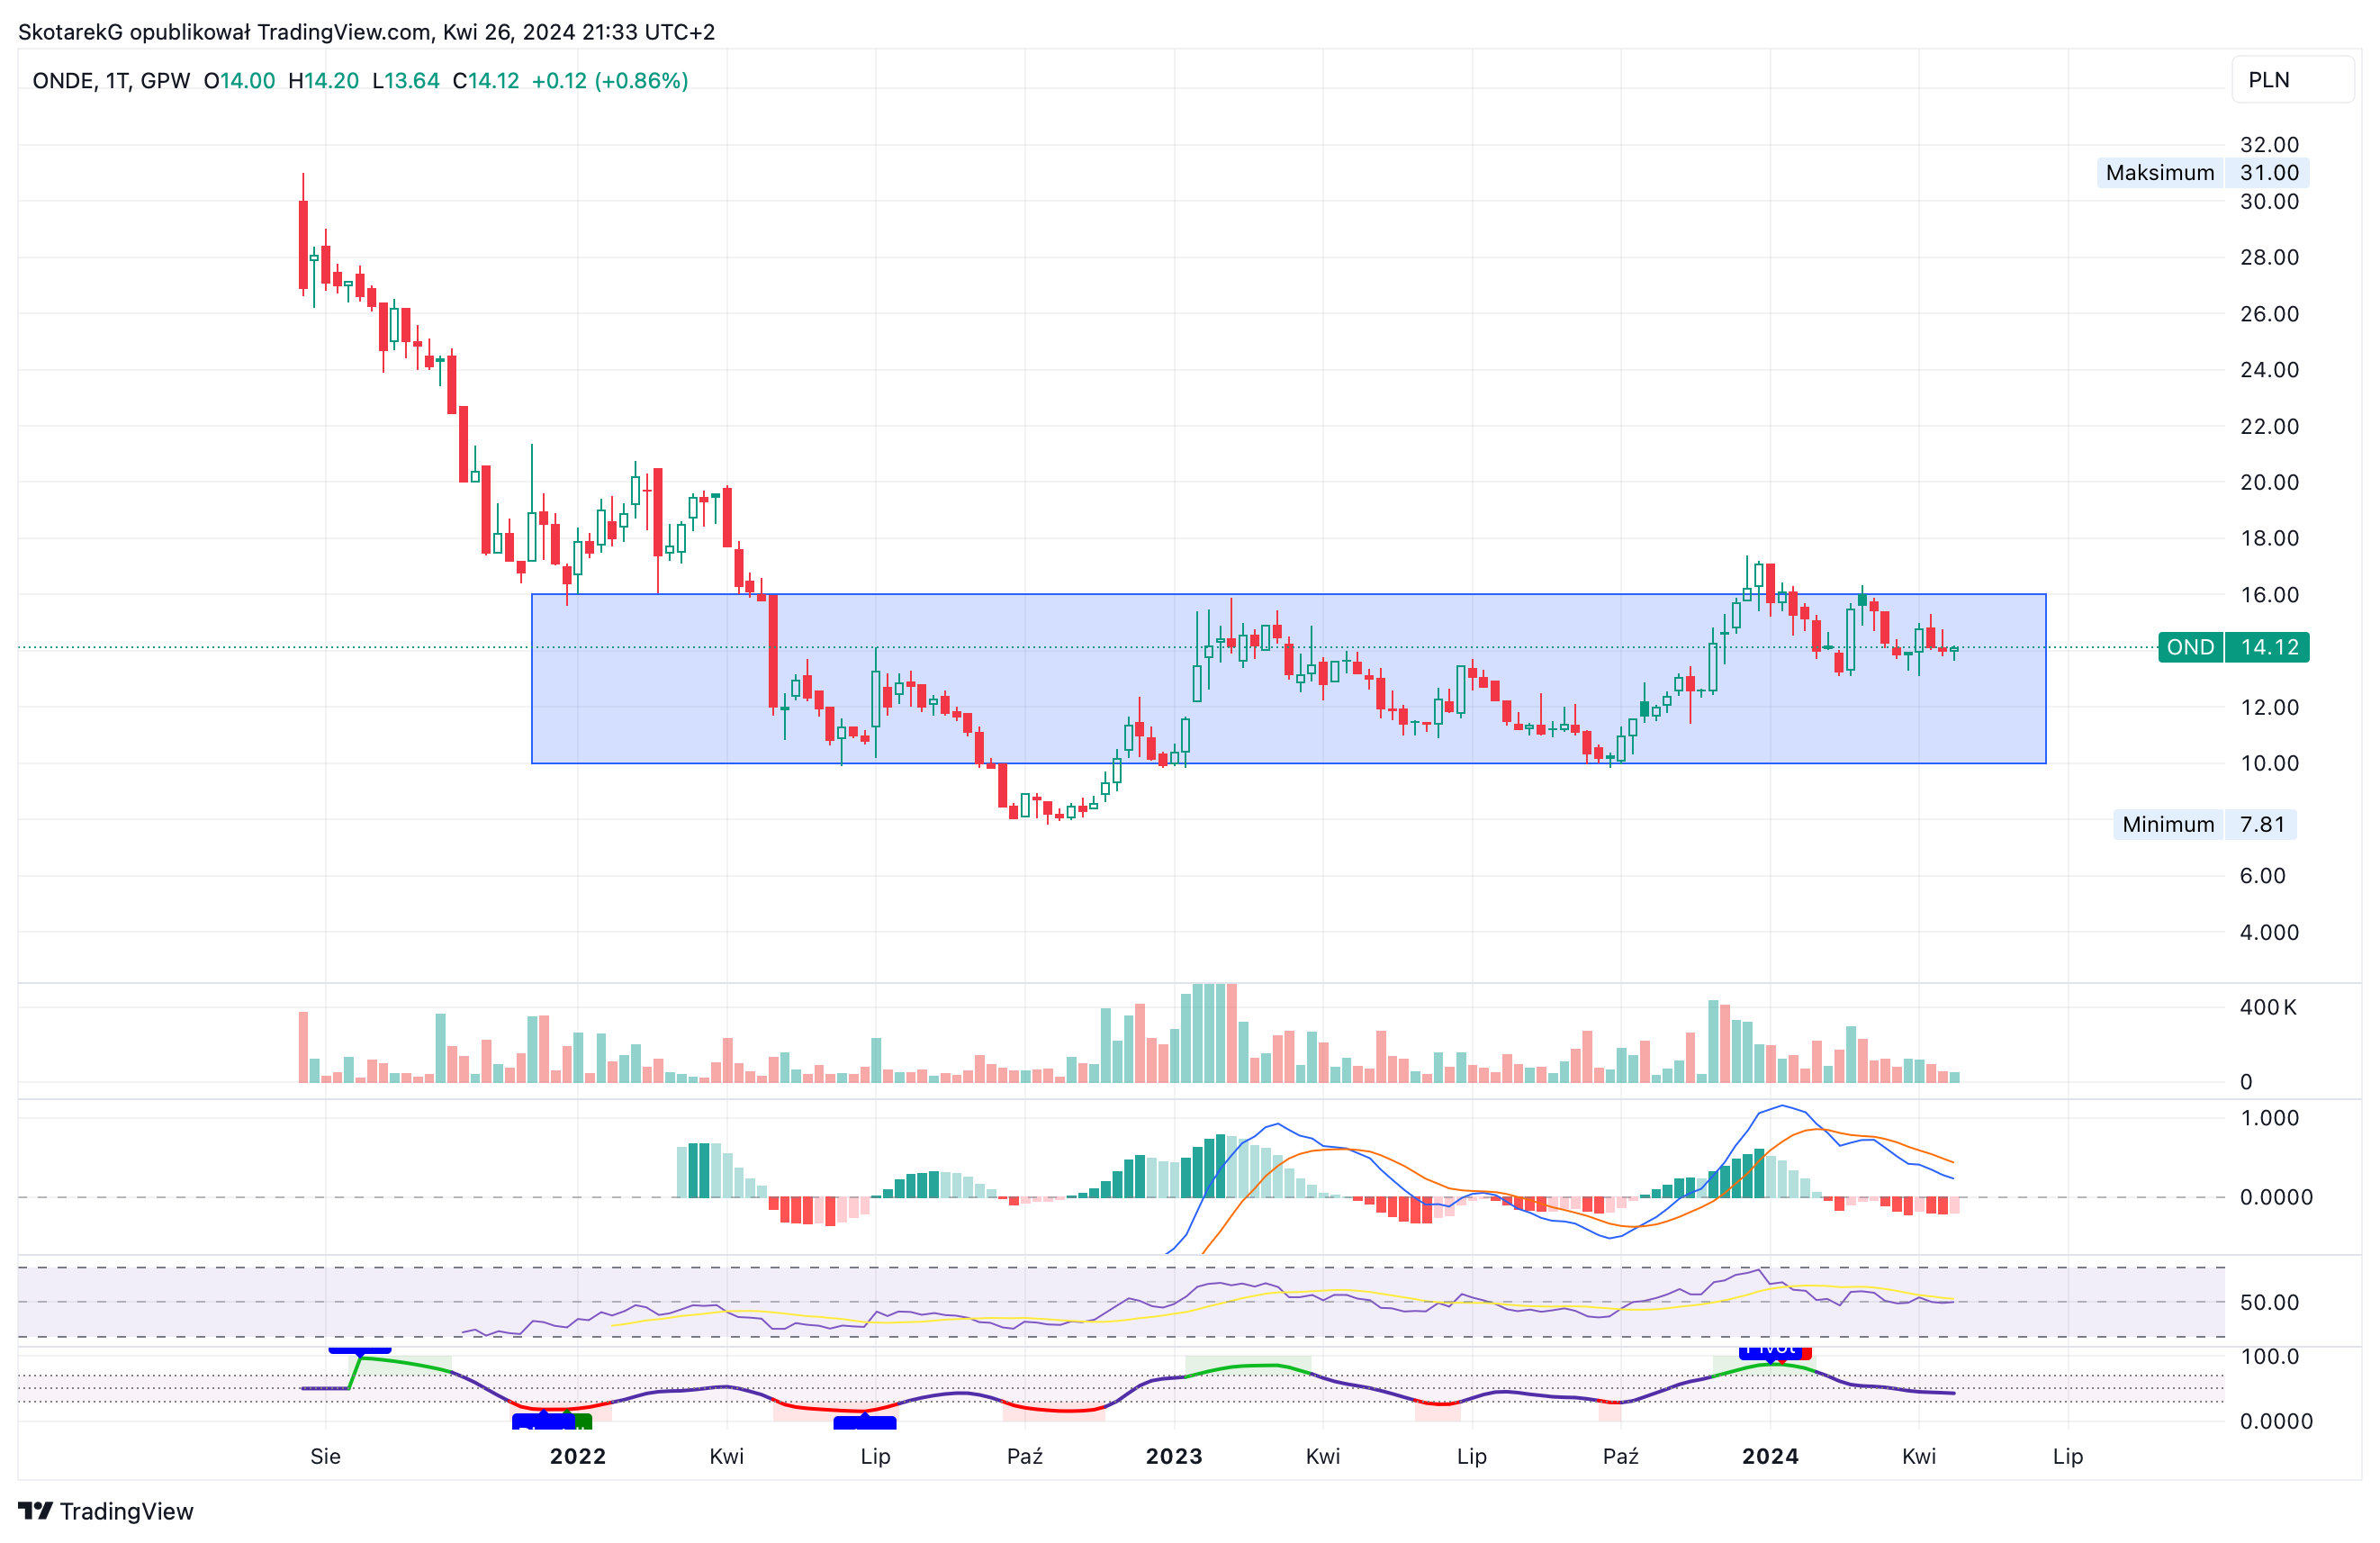Image resolution: width=2380 pixels, height=1543 pixels.
Task: Click the Maksimum 31.00 price label
Action: [x=2203, y=173]
